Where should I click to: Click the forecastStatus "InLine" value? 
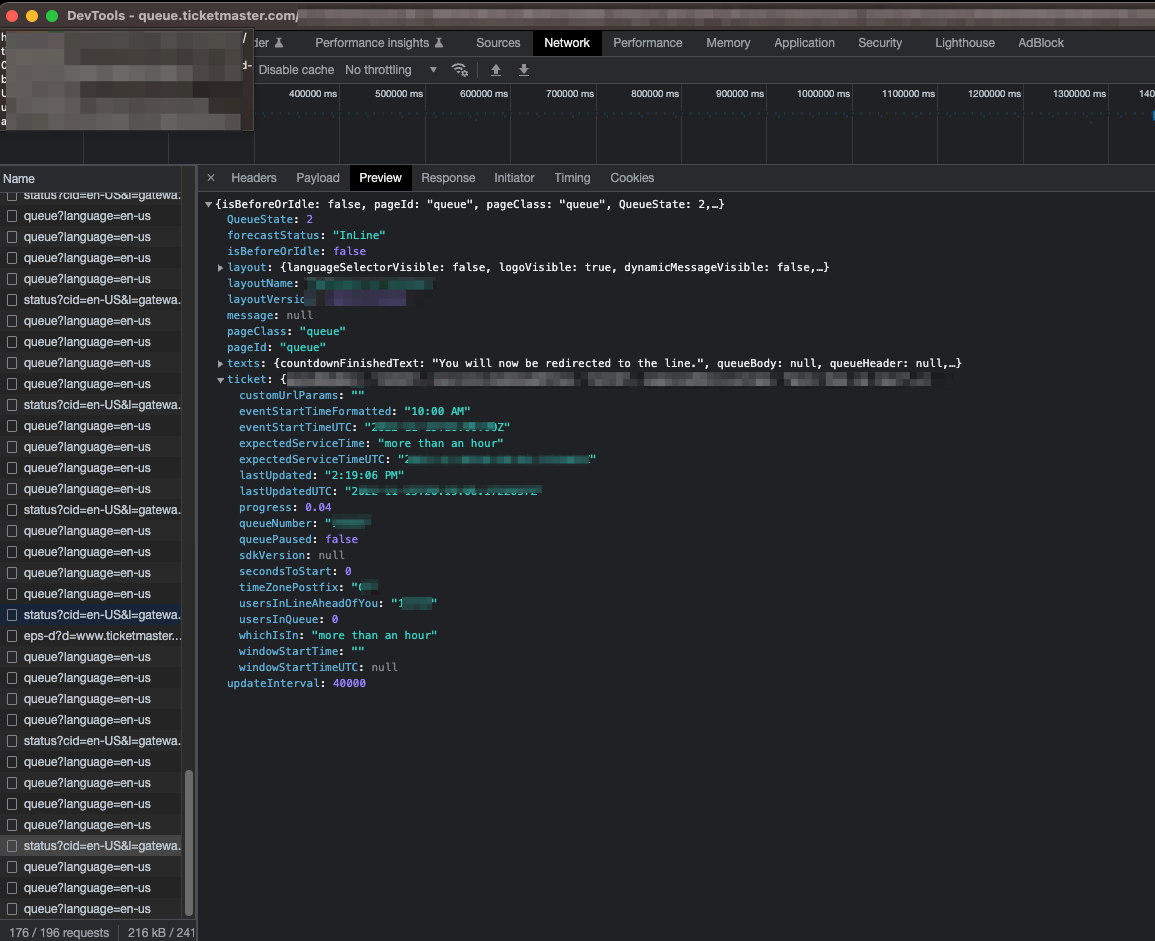tap(359, 235)
